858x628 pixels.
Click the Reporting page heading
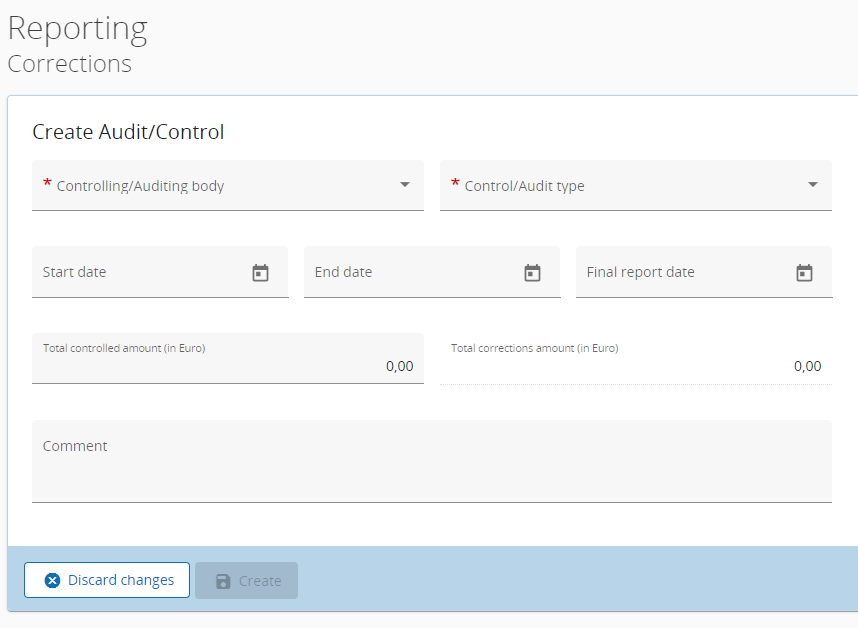point(78,28)
